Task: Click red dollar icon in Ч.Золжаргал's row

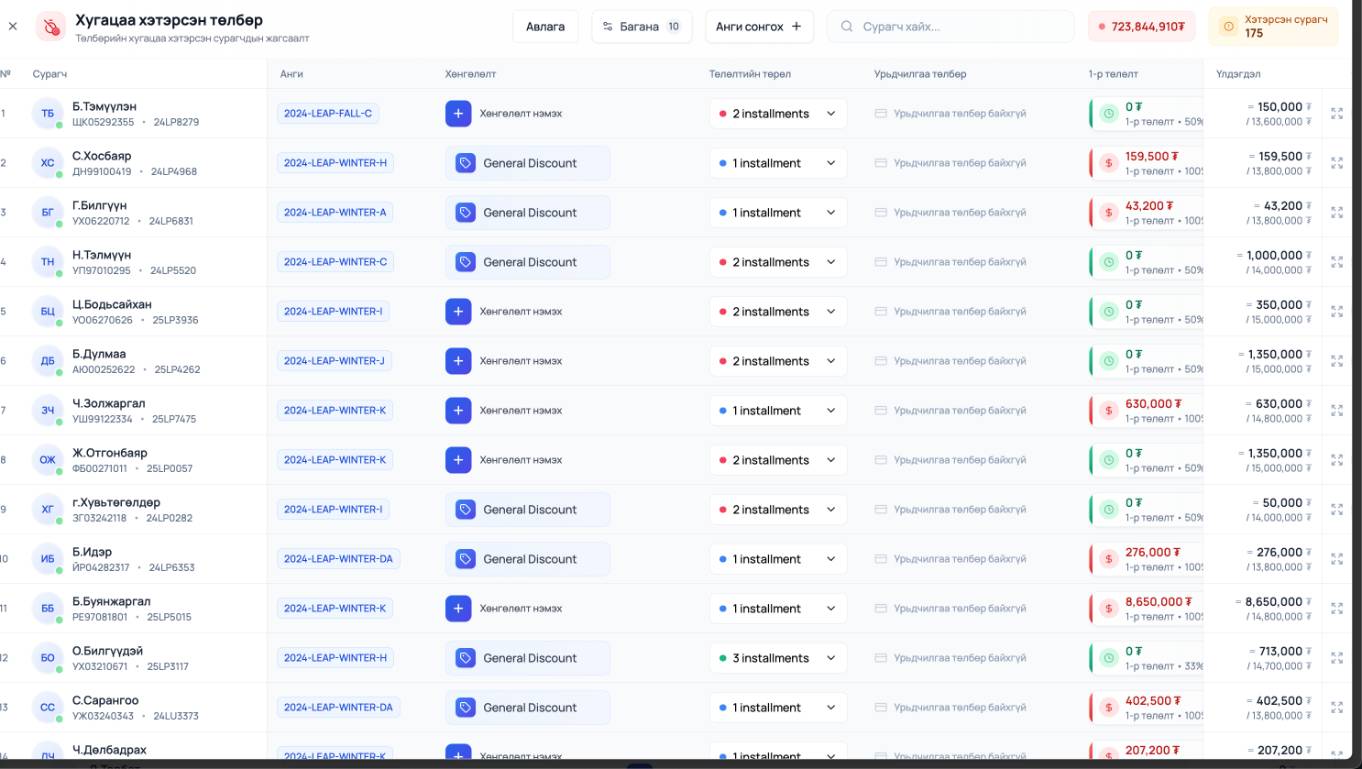Action: [x=1108, y=411]
